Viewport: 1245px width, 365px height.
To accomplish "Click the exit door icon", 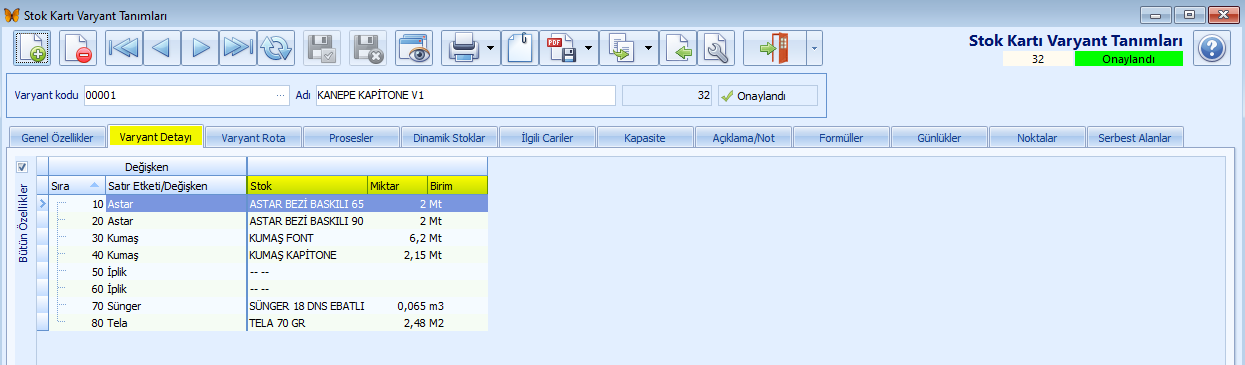I will coord(774,48).
